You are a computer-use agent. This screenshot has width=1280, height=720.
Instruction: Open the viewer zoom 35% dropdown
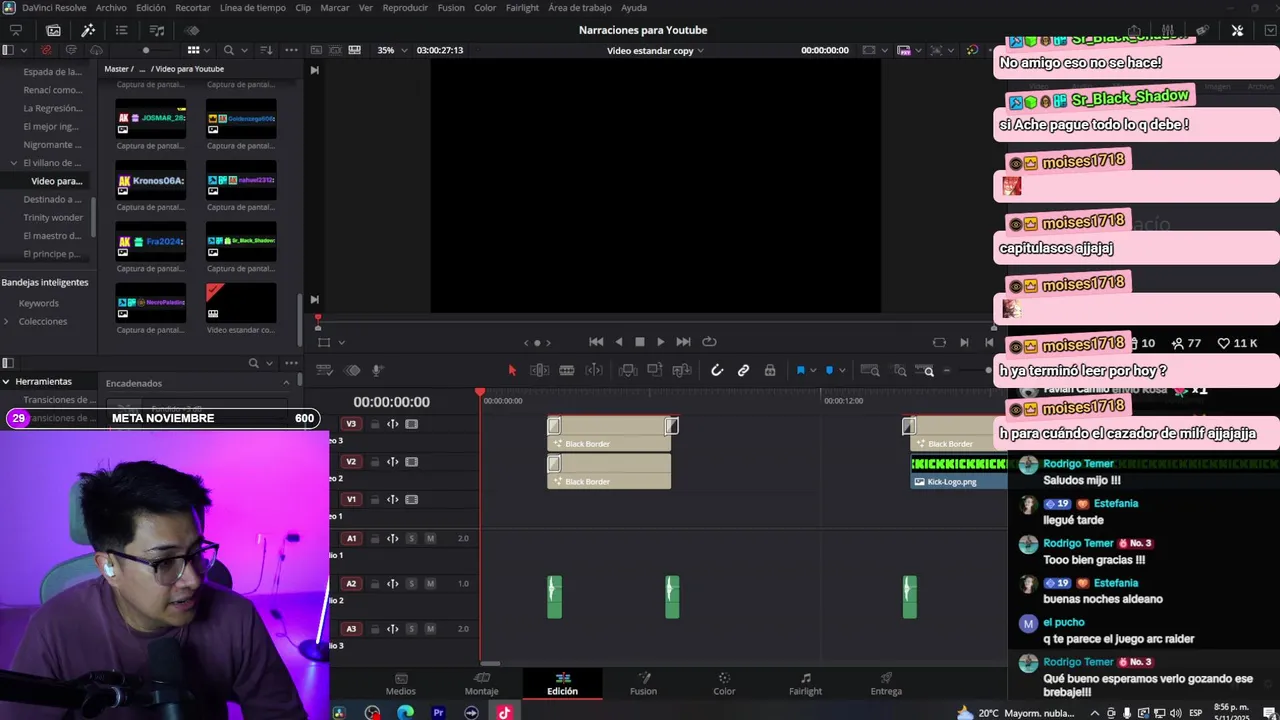click(391, 50)
